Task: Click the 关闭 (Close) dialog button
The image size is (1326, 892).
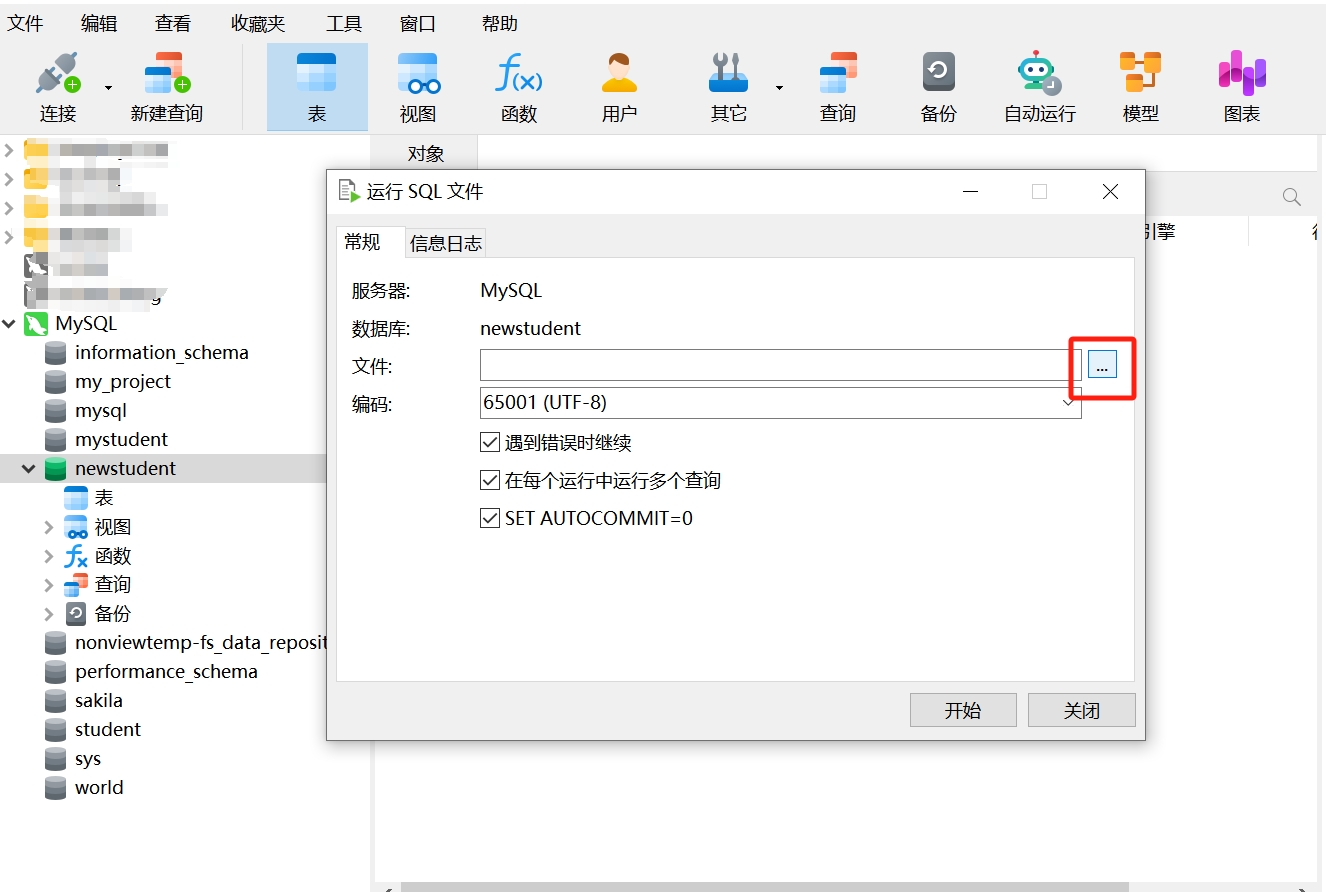Action: pyautogui.click(x=1081, y=710)
